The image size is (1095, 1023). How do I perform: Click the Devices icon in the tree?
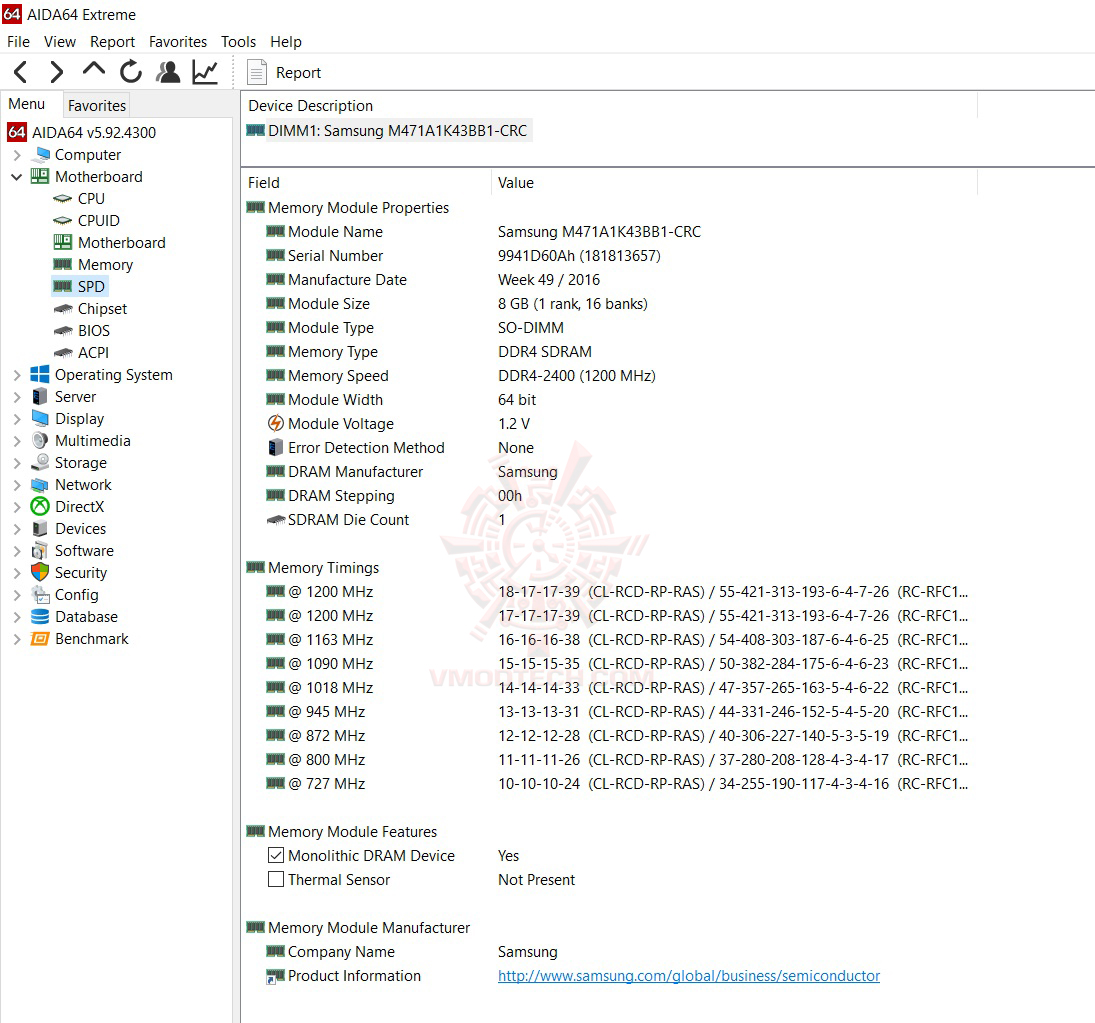pyautogui.click(x=40, y=529)
